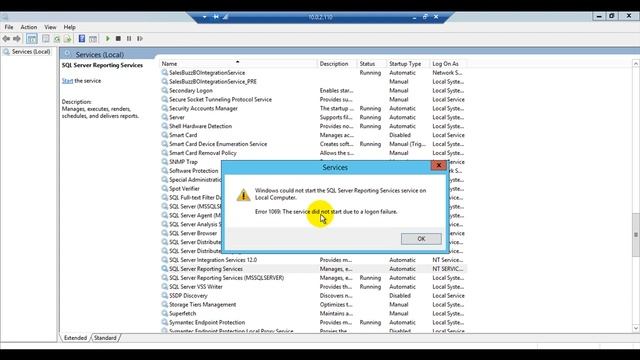Click the warning icon in the Services dialog
This screenshot has width=640, height=360.
(243, 195)
